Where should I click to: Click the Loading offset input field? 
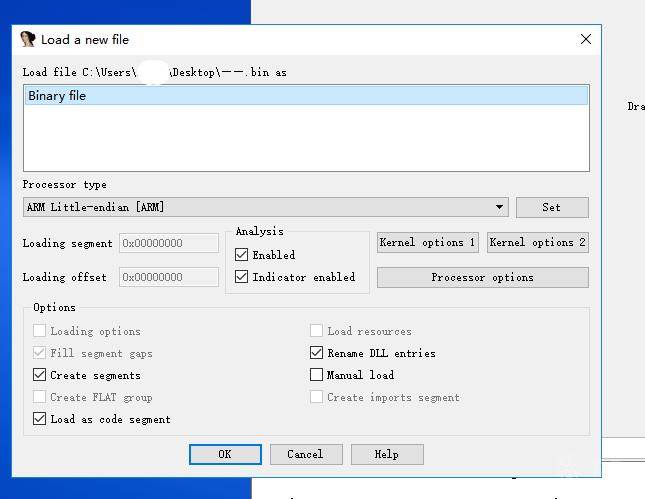(x=169, y=277)
